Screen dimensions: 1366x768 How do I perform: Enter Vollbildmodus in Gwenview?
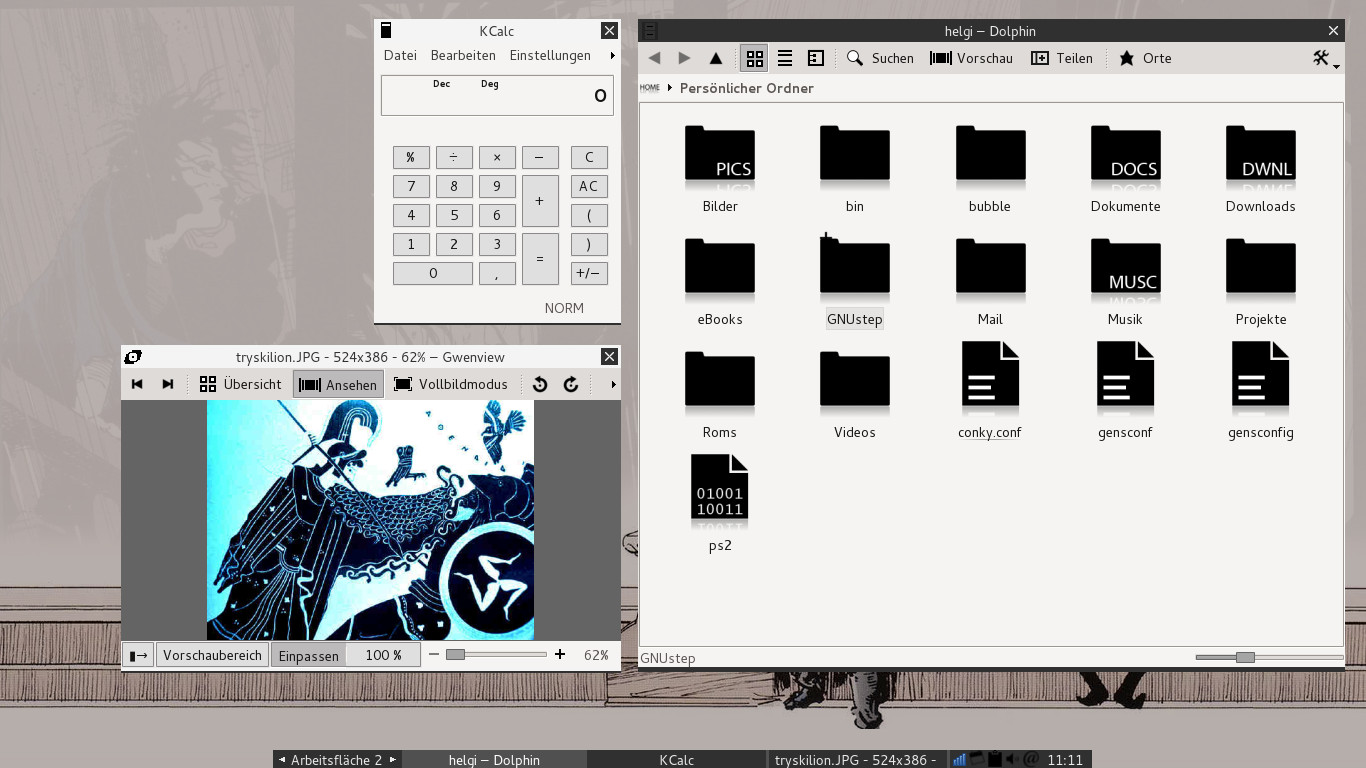click(x=450, y=384)
